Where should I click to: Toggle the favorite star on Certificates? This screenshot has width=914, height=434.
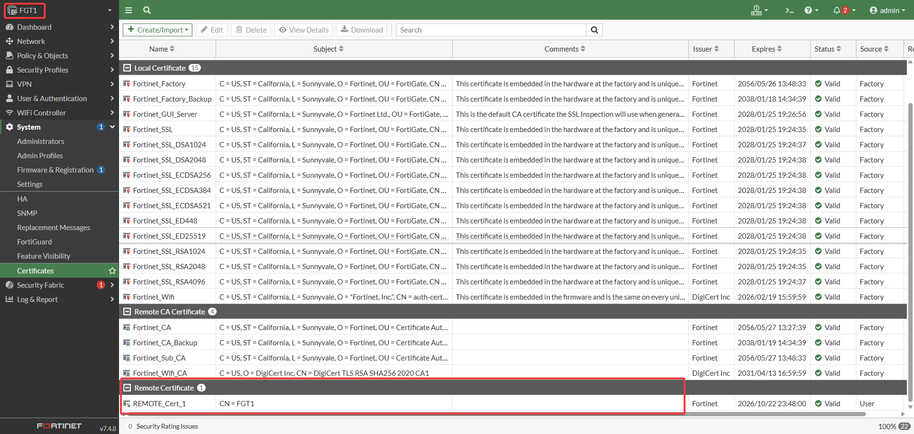pyautogui.click(x=112, y=271)
